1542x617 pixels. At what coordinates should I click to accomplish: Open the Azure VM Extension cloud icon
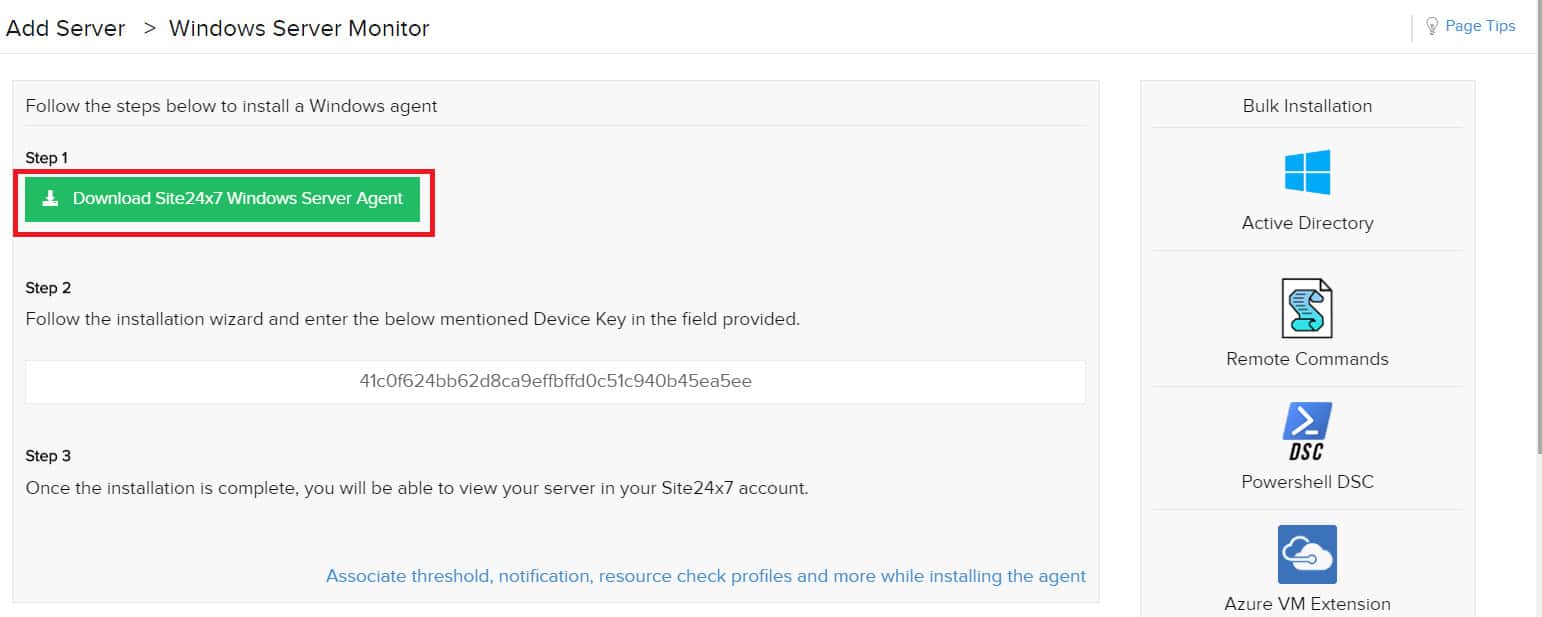click(1307, 554)
